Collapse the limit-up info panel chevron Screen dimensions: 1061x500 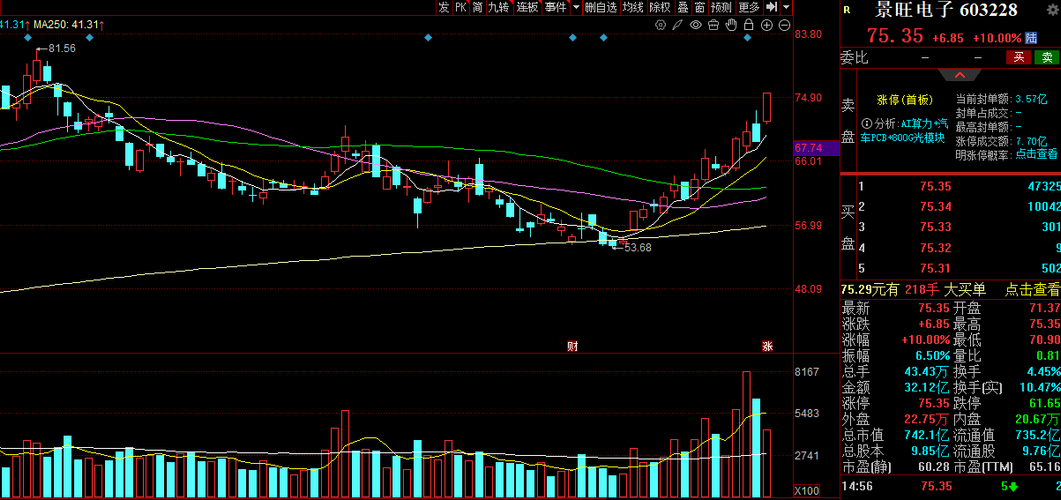point(960,74)
